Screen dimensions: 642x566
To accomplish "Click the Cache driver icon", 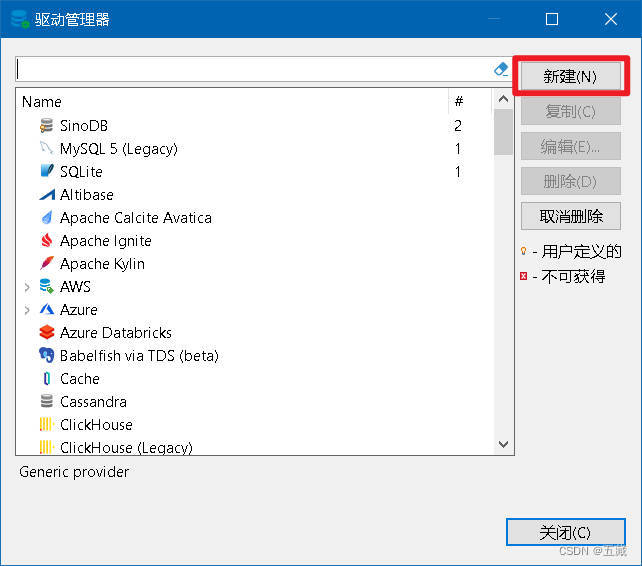I will pyautogui.click(x=47, y=378).
